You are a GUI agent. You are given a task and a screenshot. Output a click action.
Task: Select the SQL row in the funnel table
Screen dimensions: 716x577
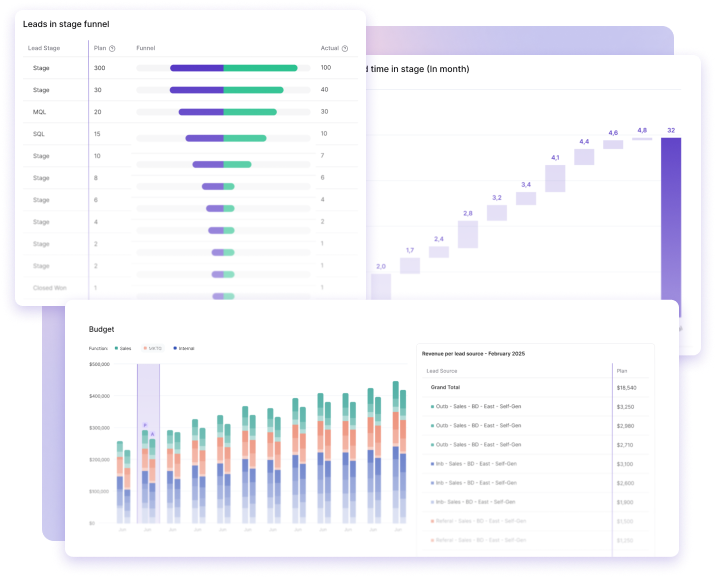tap(39, 134)
